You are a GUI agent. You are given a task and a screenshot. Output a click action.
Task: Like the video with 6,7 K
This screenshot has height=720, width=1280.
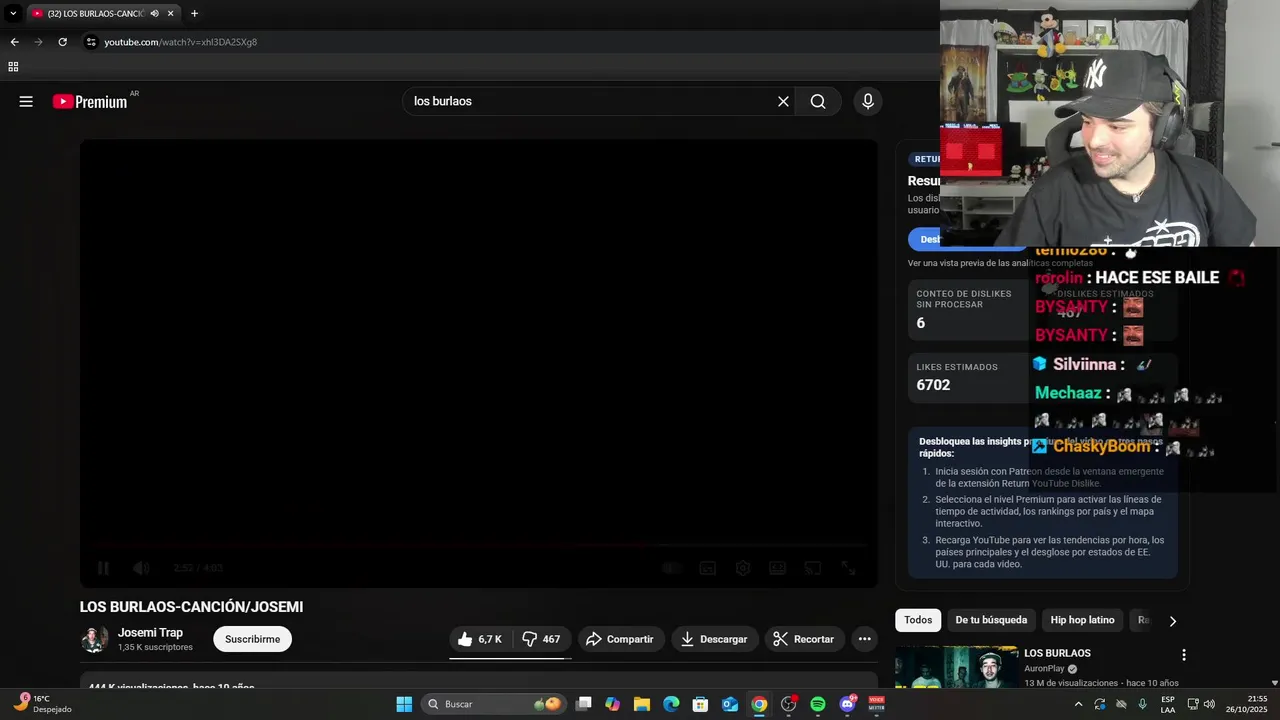pyautogui.click(x=480, y=639)
